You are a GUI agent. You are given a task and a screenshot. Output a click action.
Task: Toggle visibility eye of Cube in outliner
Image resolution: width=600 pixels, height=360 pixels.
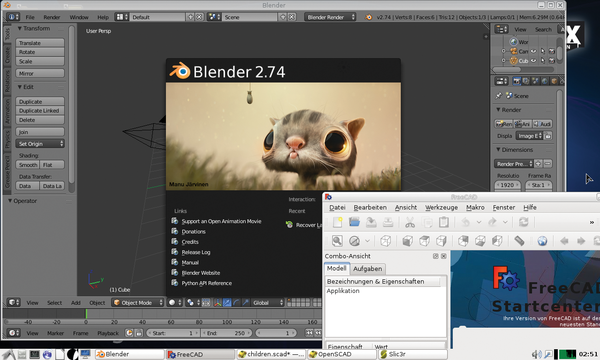coord(533,60)
